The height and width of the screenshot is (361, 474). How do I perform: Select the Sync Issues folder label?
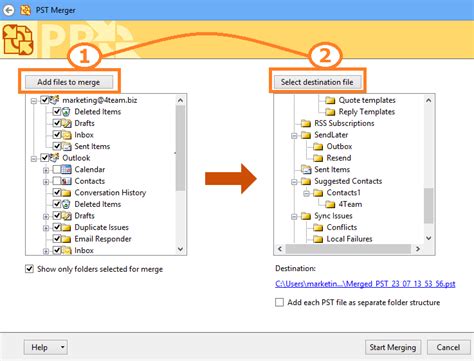click(x=333, y=216)
